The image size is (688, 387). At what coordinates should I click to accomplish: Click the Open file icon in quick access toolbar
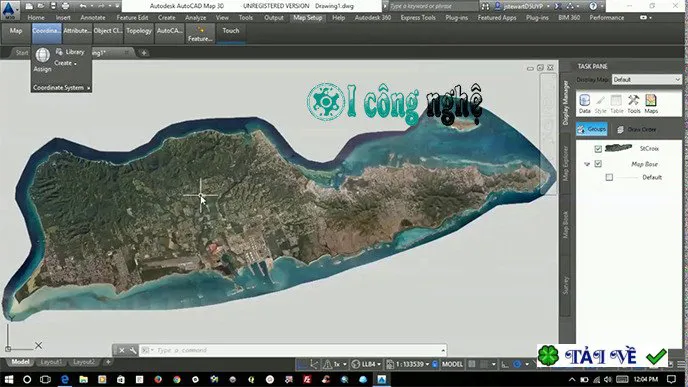coord(41,6)
